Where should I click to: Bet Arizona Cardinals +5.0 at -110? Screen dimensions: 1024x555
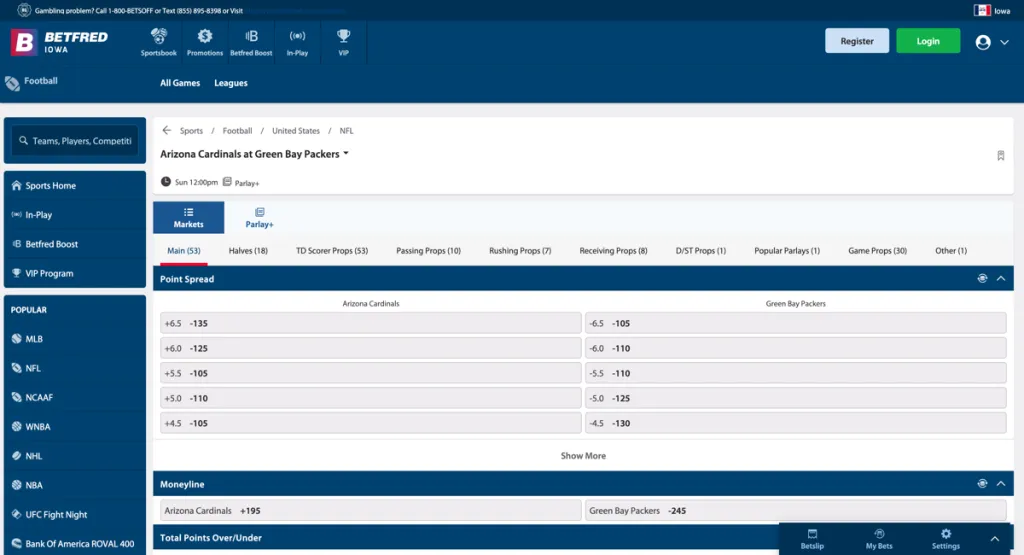[x=370, y=398]
